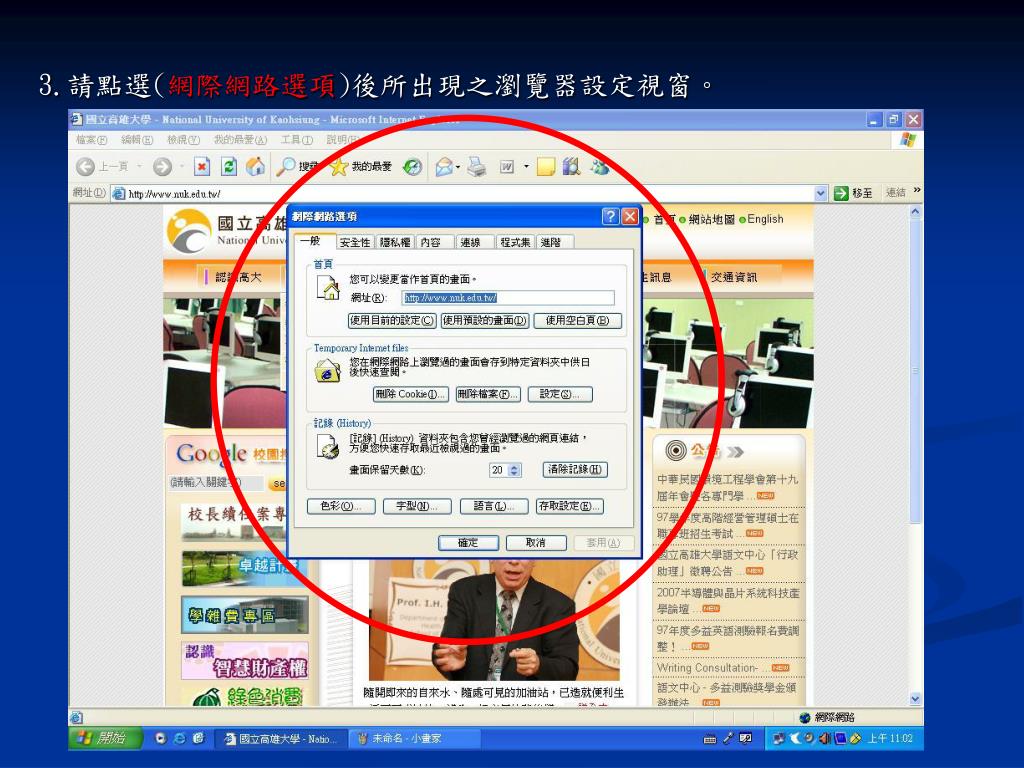Open the Back button history dropdown
This screenshot has height=768, width=1024.
[139, 167]
